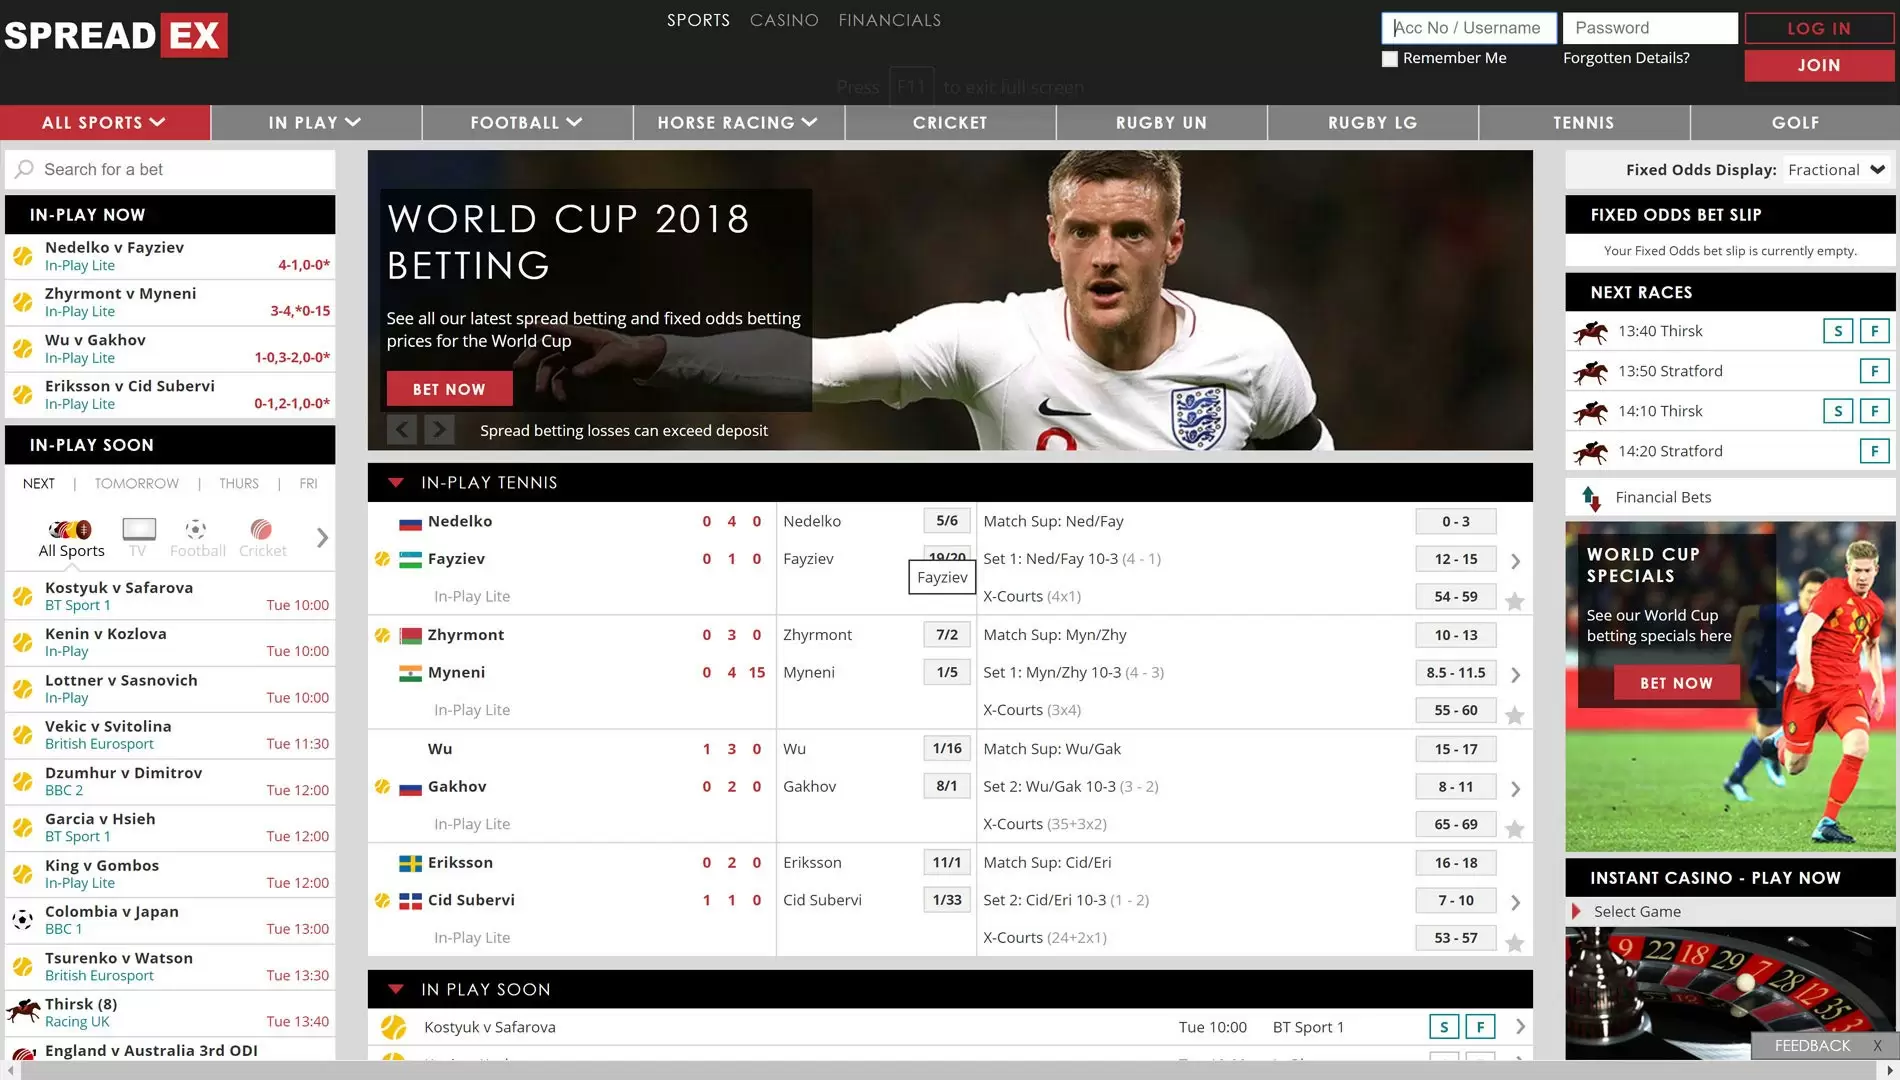Collapse the In-Play Tennis section
This screenshot has width=1900, height=1080.
tap(396, 483)
